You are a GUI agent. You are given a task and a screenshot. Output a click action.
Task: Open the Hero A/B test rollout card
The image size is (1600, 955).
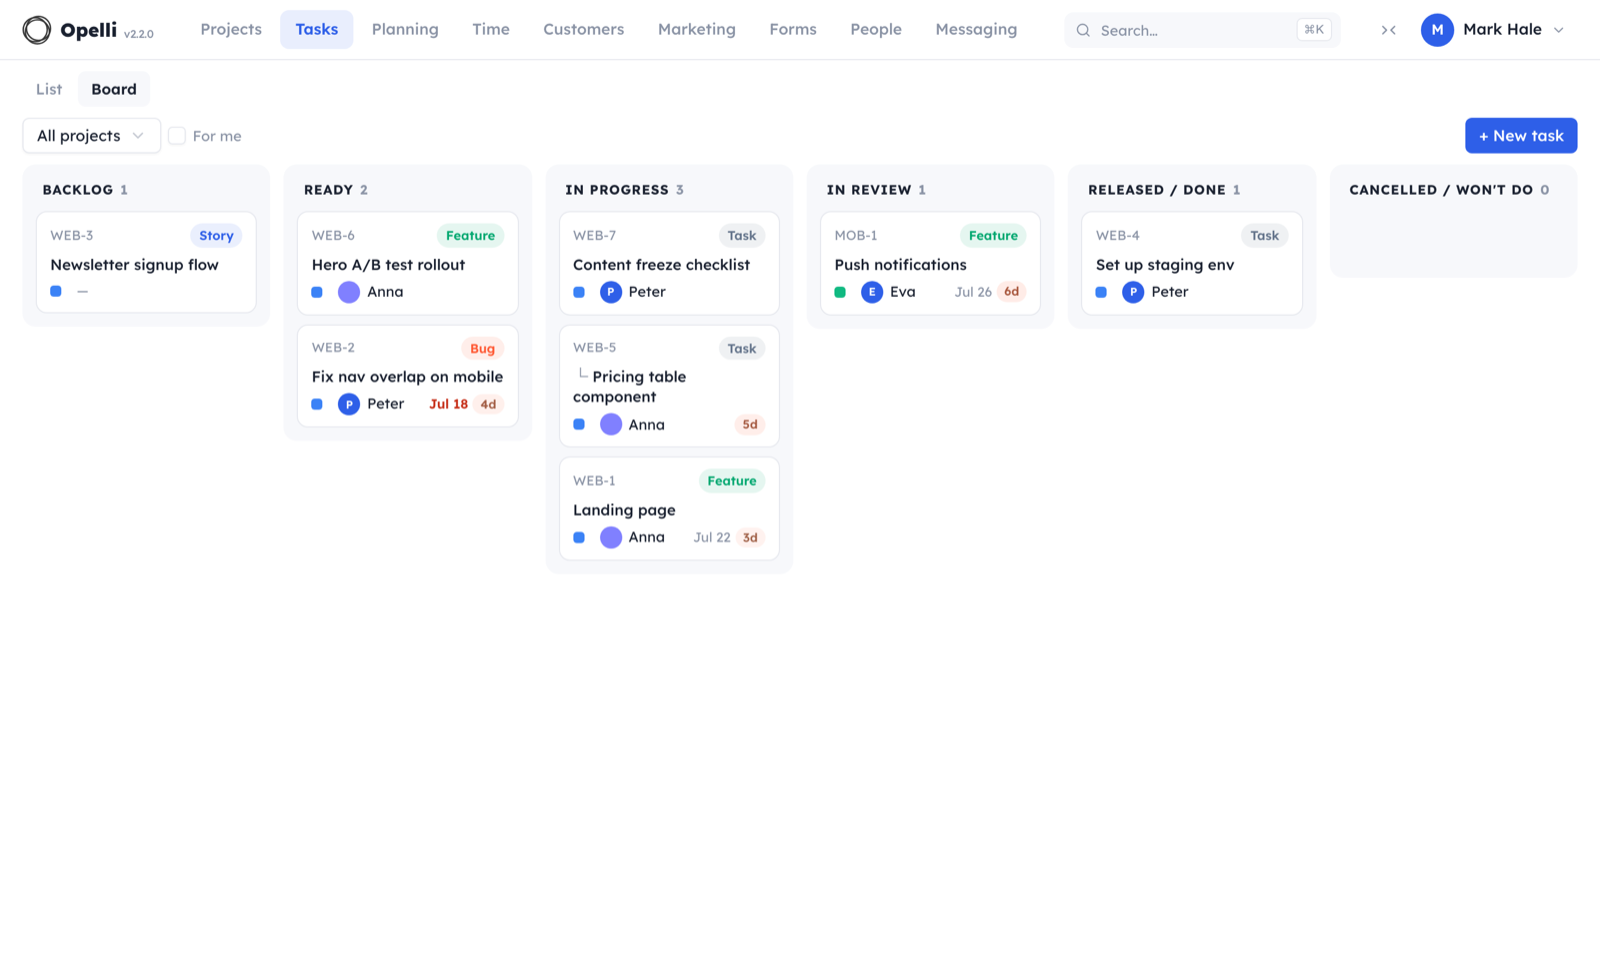[408, 263]
